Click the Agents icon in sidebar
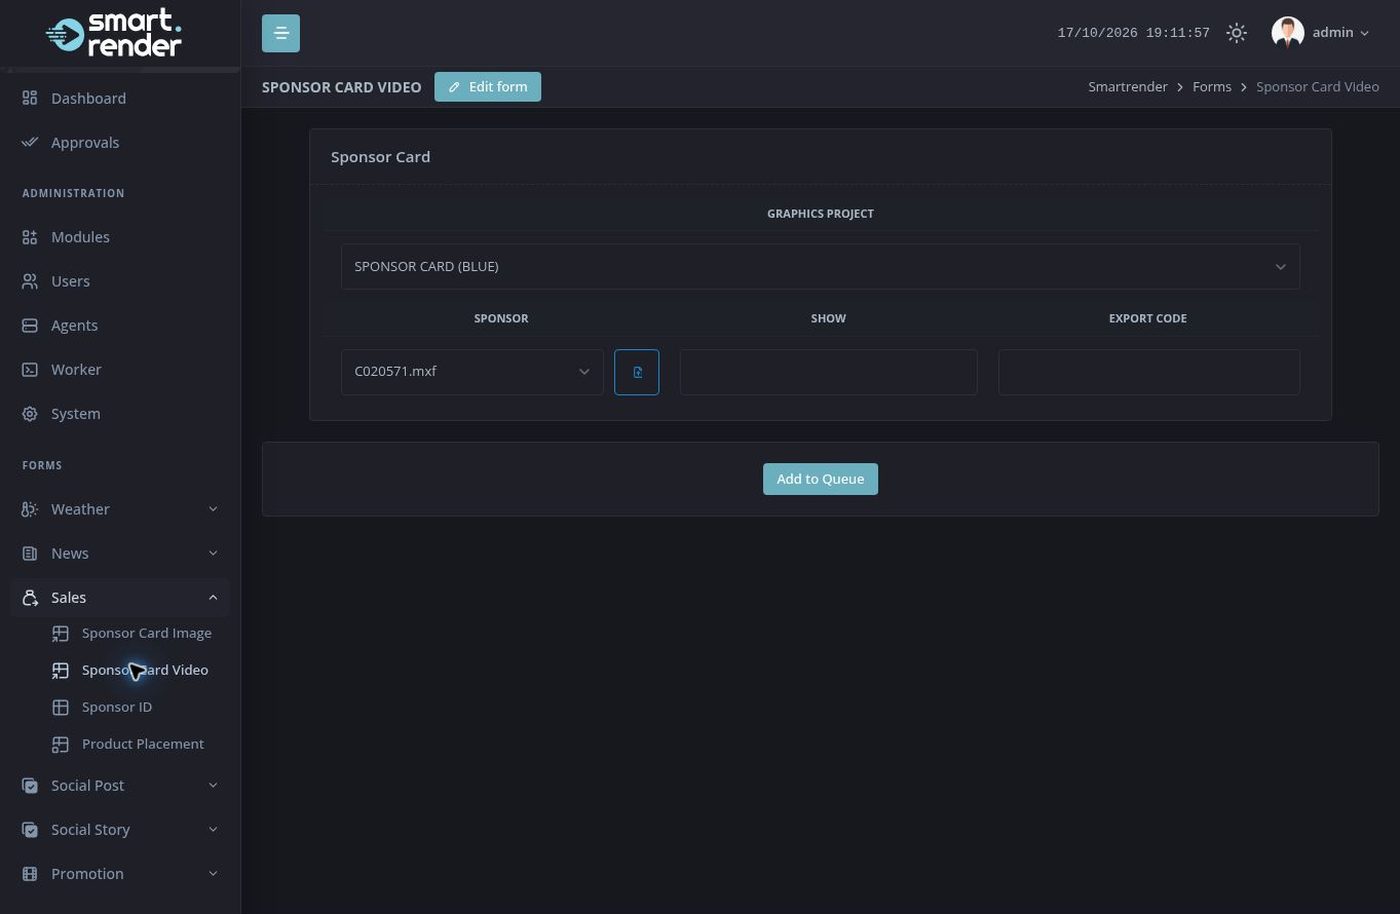The width and height of the screenshot is (1400, 914). [30, 325]
